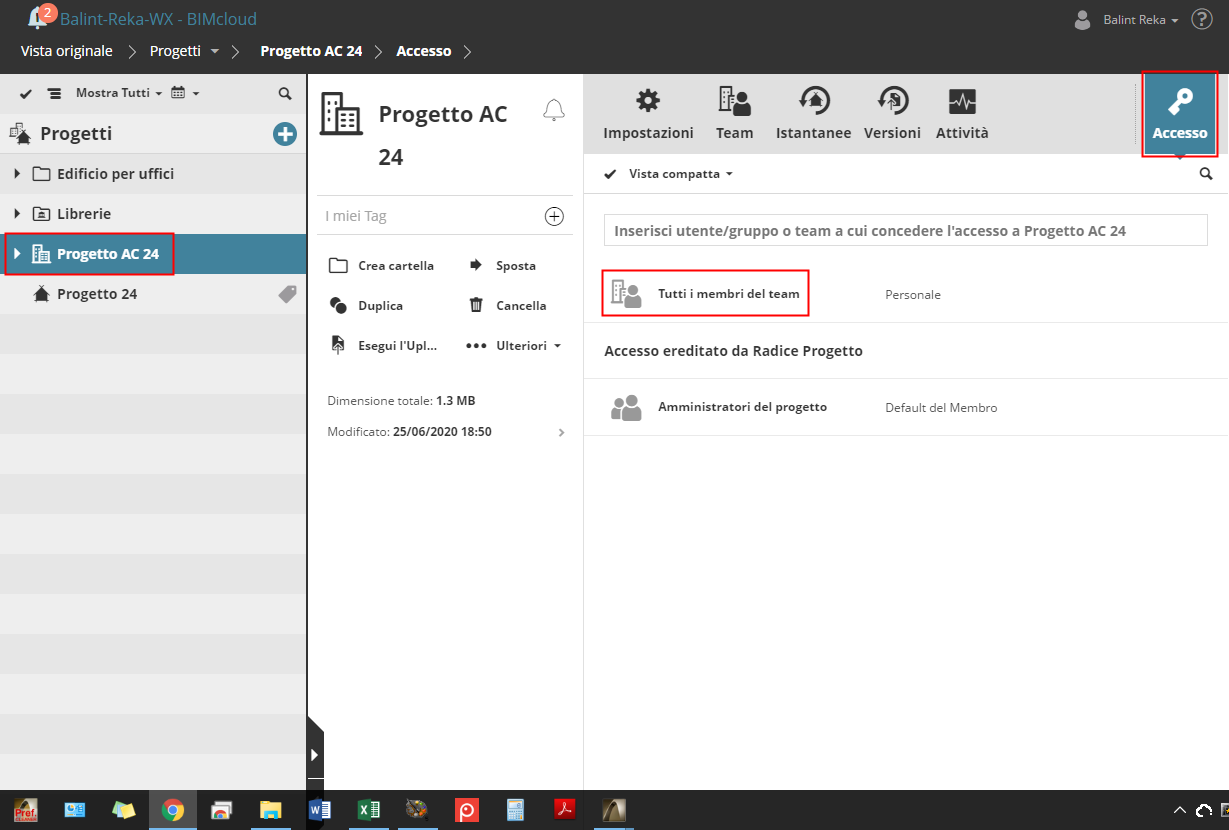Open Archicad from the taskbar

613,810
